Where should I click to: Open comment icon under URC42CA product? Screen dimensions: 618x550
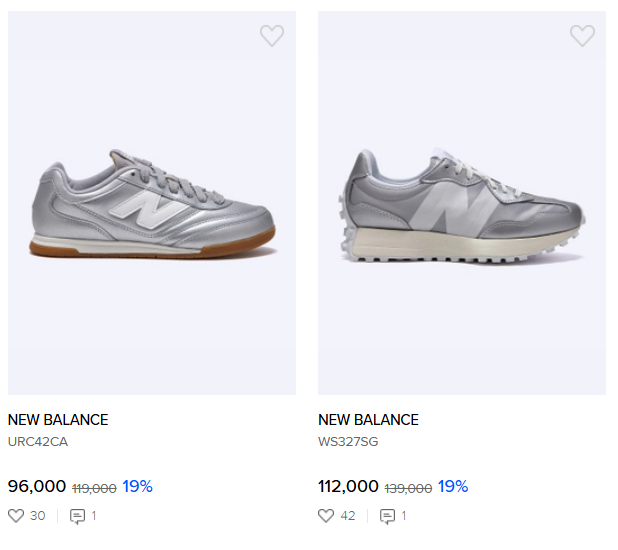click(77, 516)
